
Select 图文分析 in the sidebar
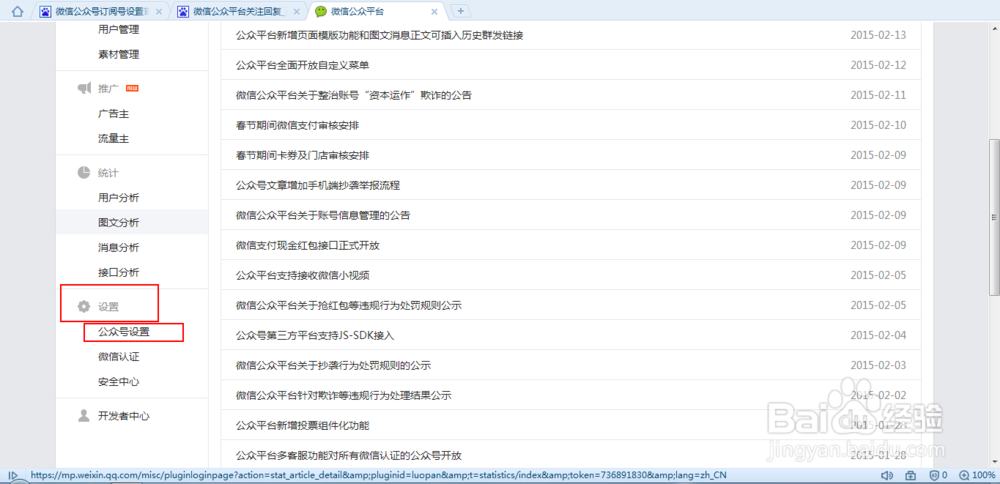[x=119, y=223]
